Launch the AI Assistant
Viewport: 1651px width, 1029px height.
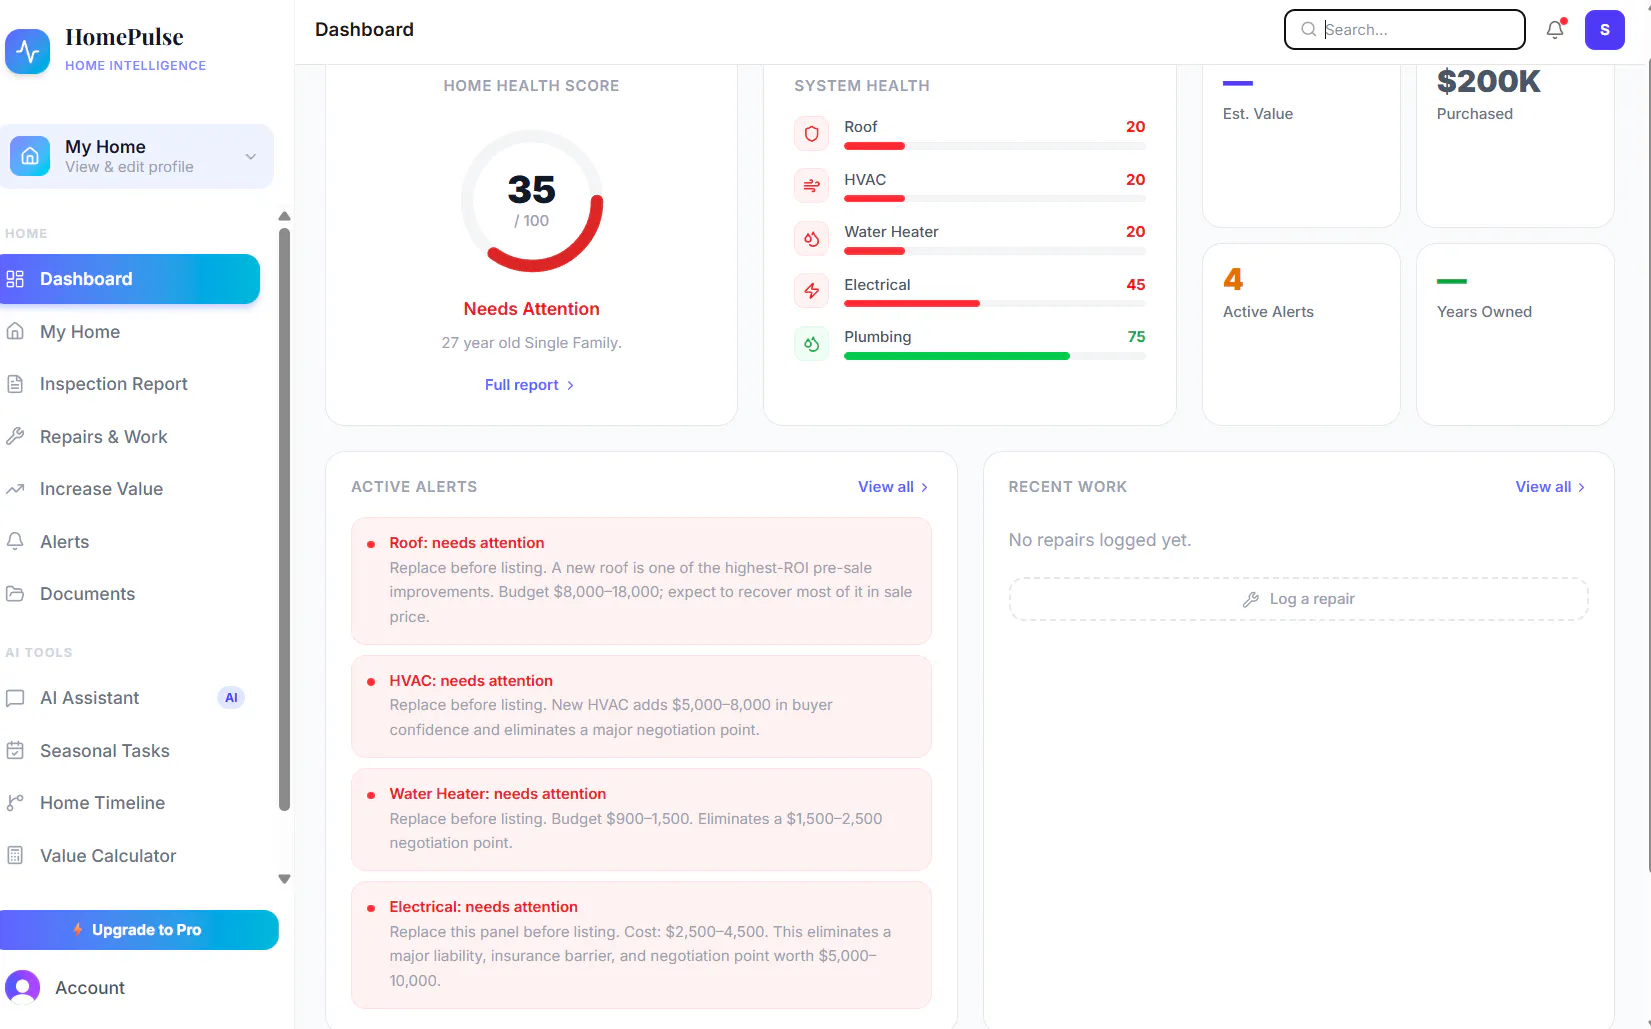130,698
